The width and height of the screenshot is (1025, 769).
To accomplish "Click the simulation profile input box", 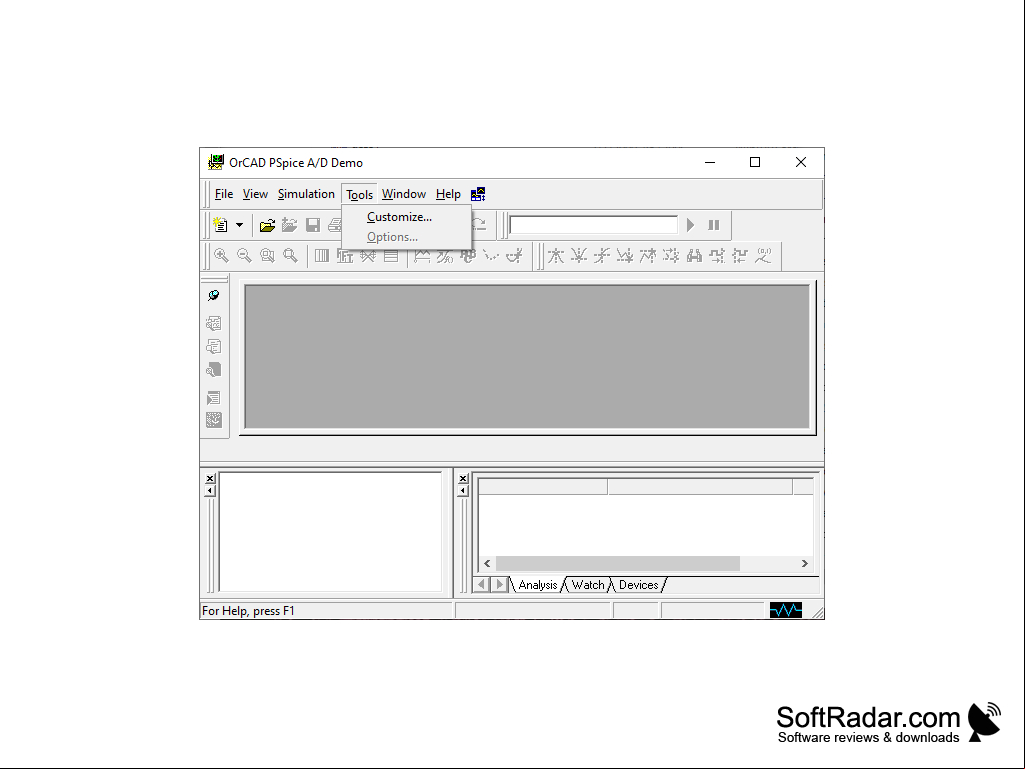I will pos(594,225).
